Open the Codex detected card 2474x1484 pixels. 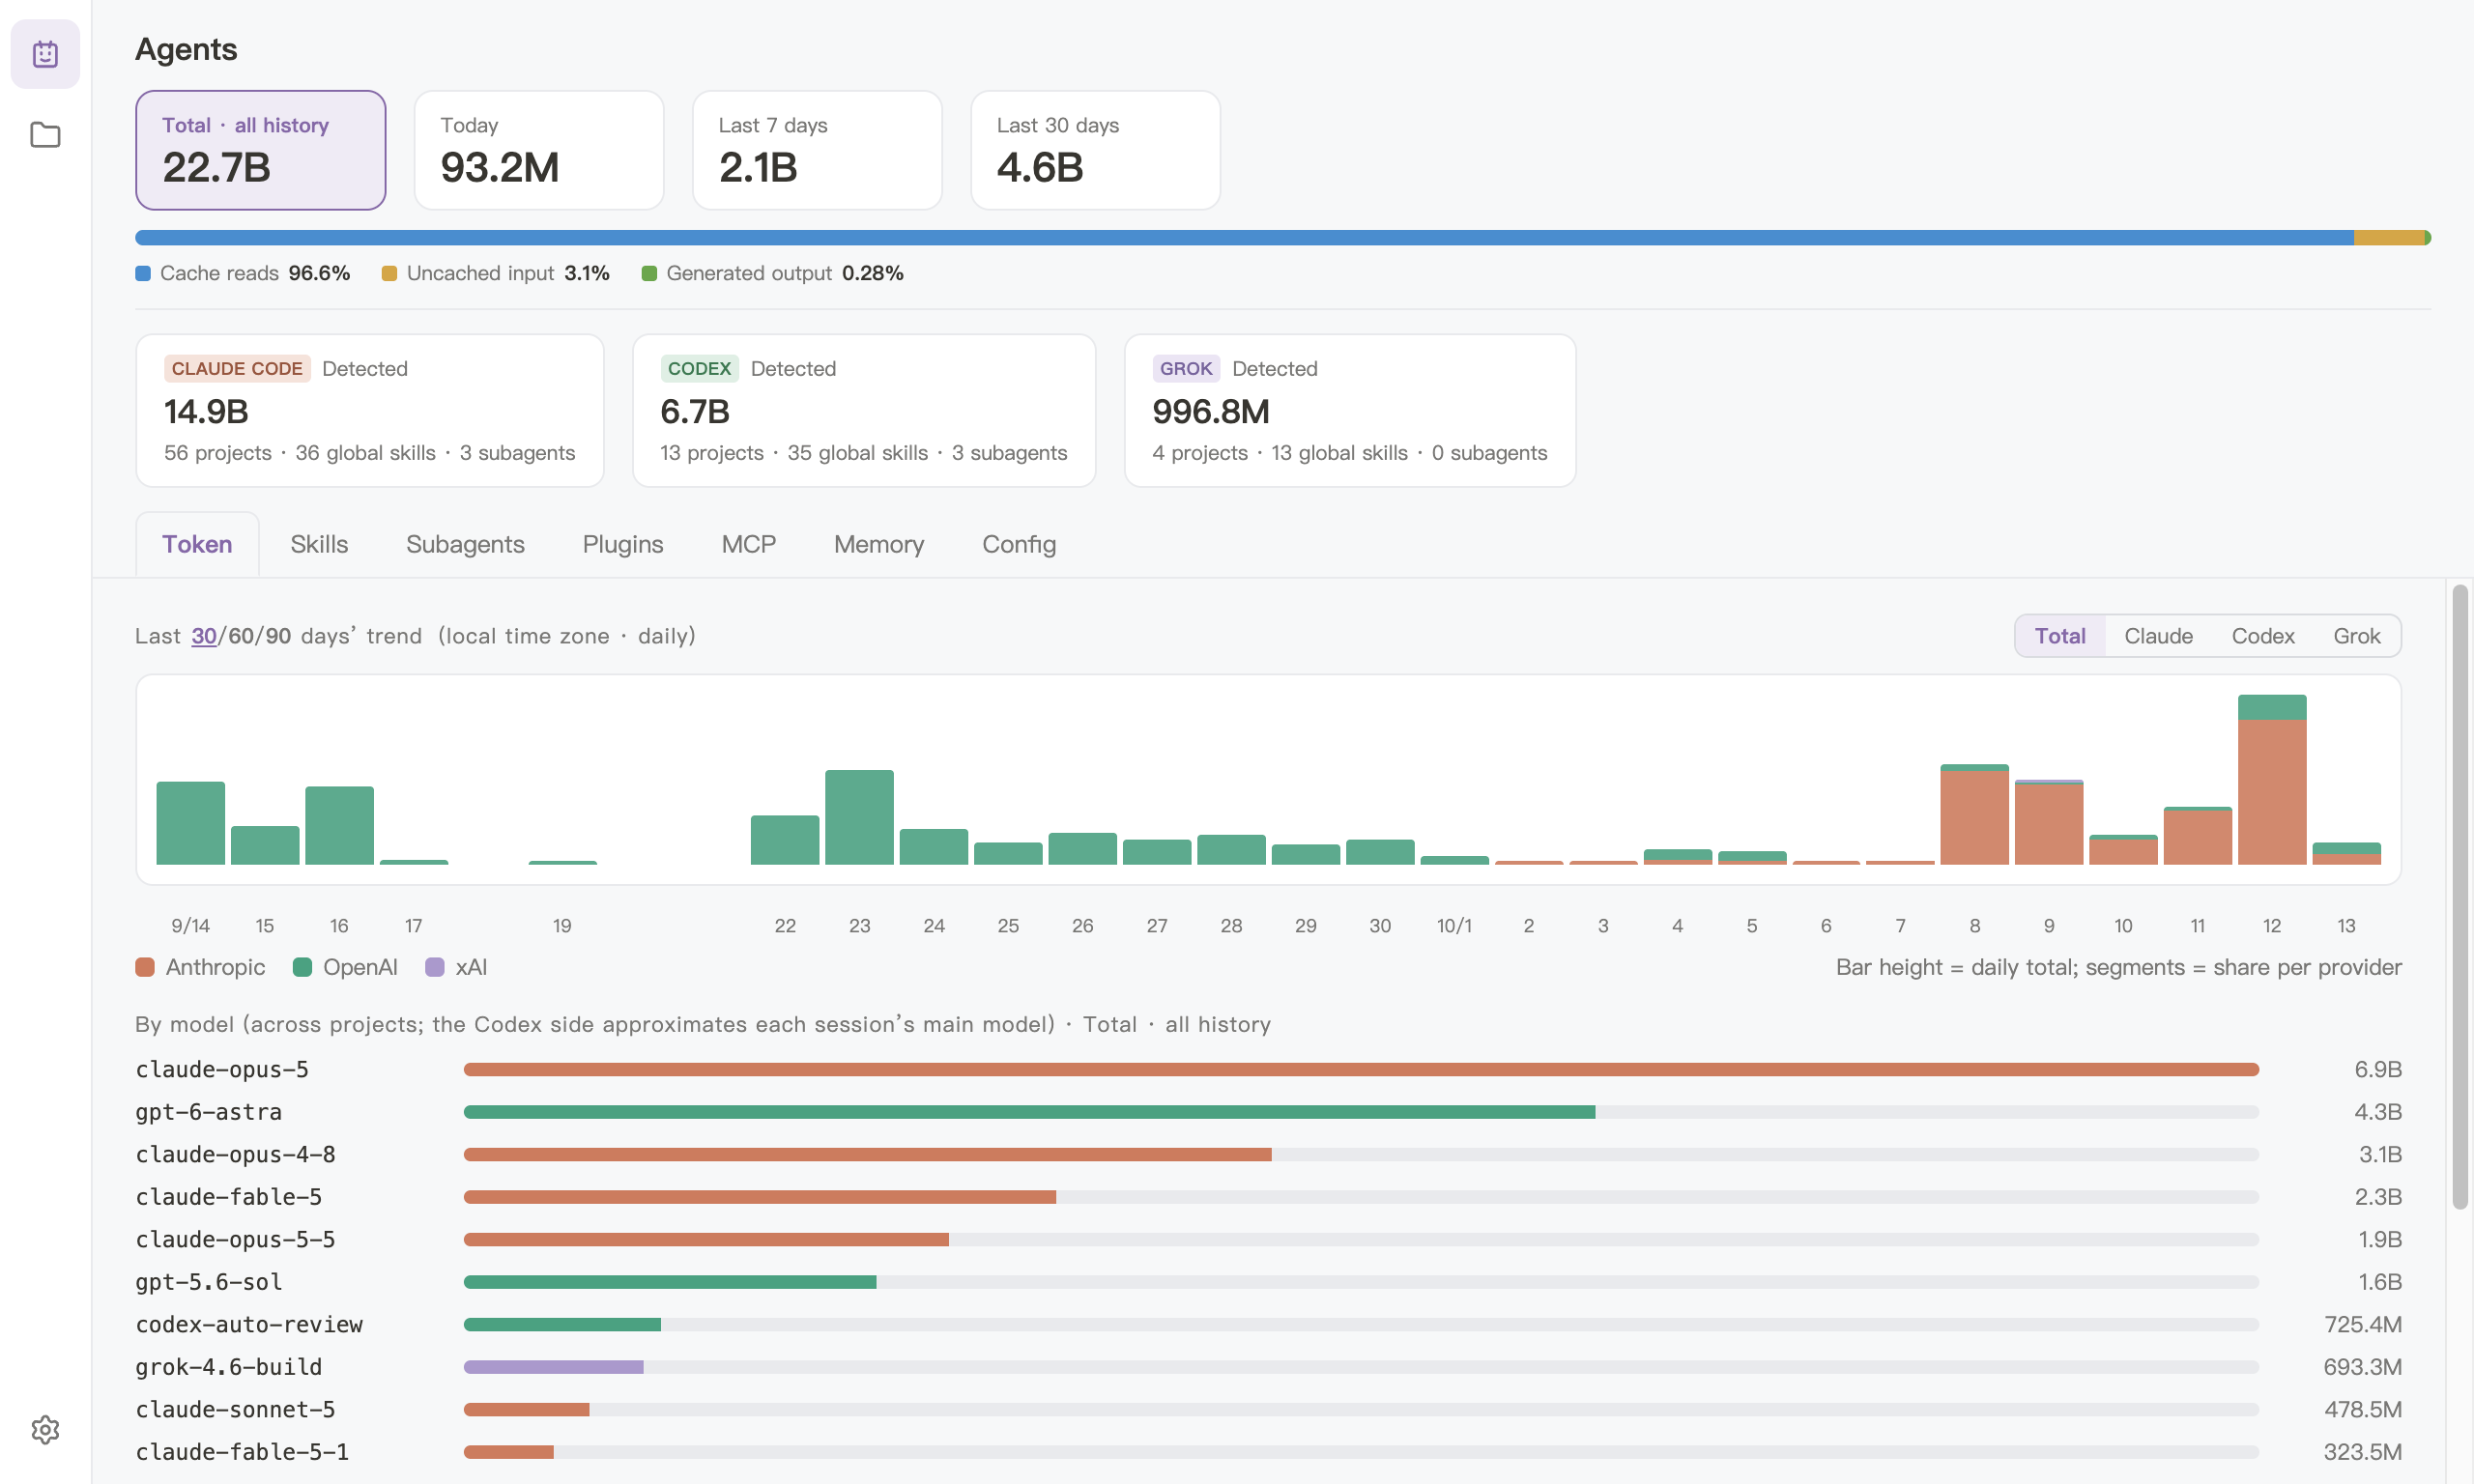(864, 411)
